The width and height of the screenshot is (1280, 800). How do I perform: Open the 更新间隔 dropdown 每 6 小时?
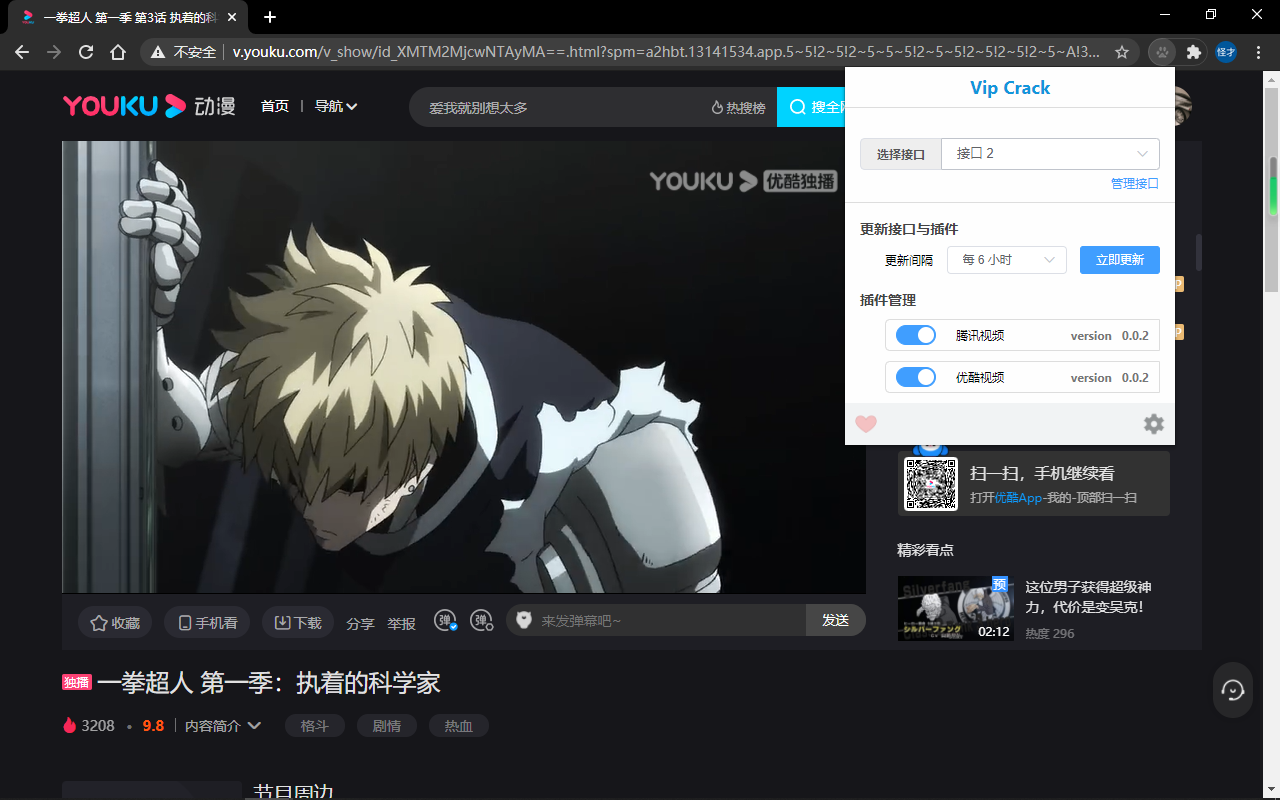pyautogui.click(x=1007, y=260)
